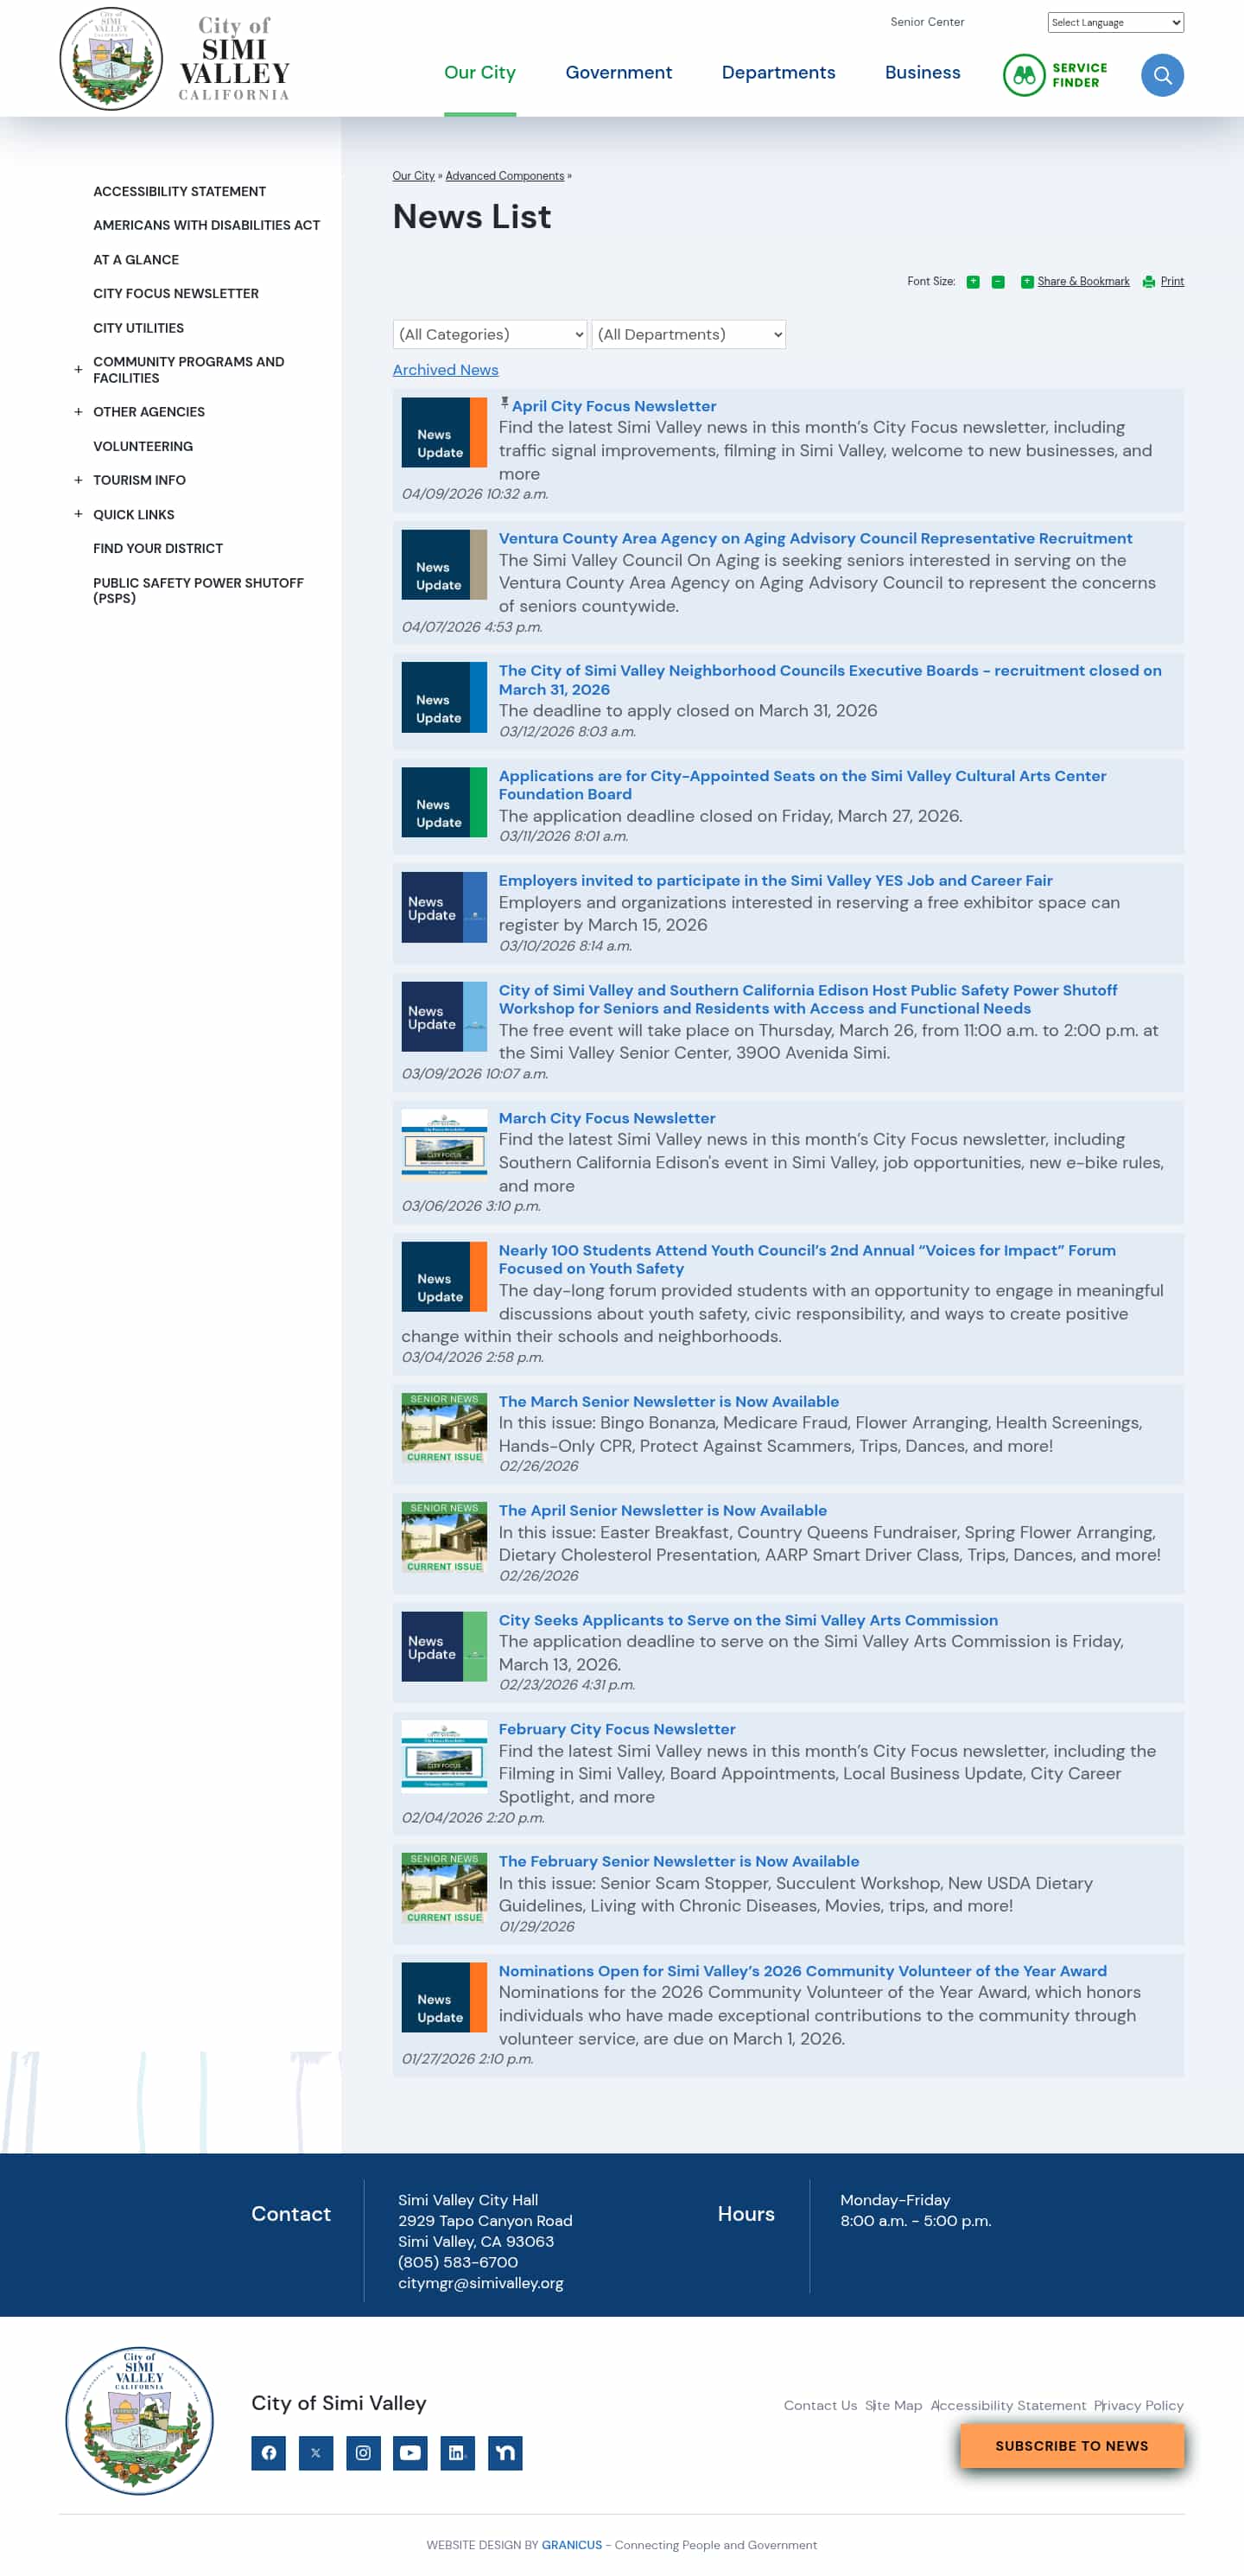Click the Senior Center link

coord(927,22)
